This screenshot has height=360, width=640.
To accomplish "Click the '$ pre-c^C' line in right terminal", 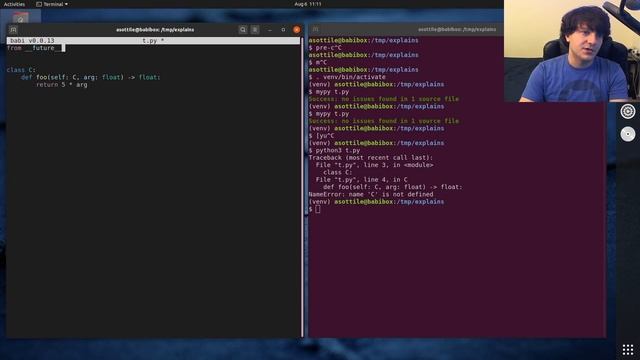I will pos(325,48).
